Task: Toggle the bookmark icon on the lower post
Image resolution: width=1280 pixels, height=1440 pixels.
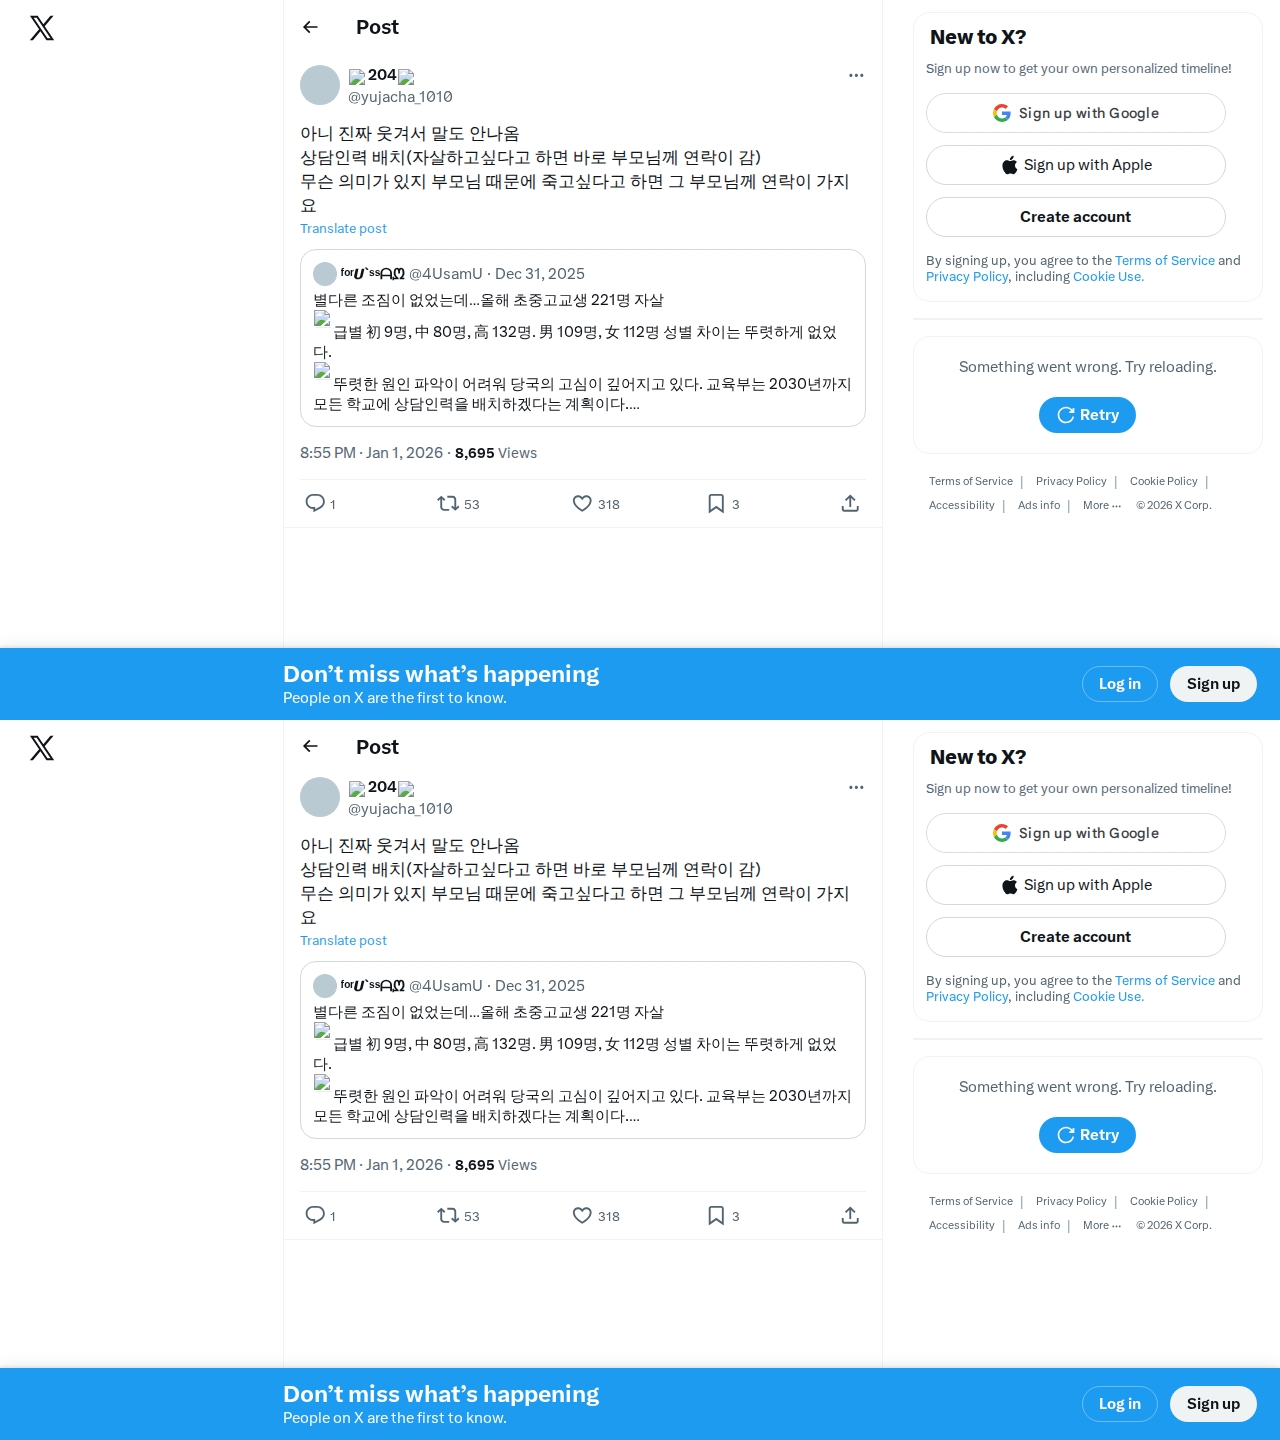Action: point(716,1215)
